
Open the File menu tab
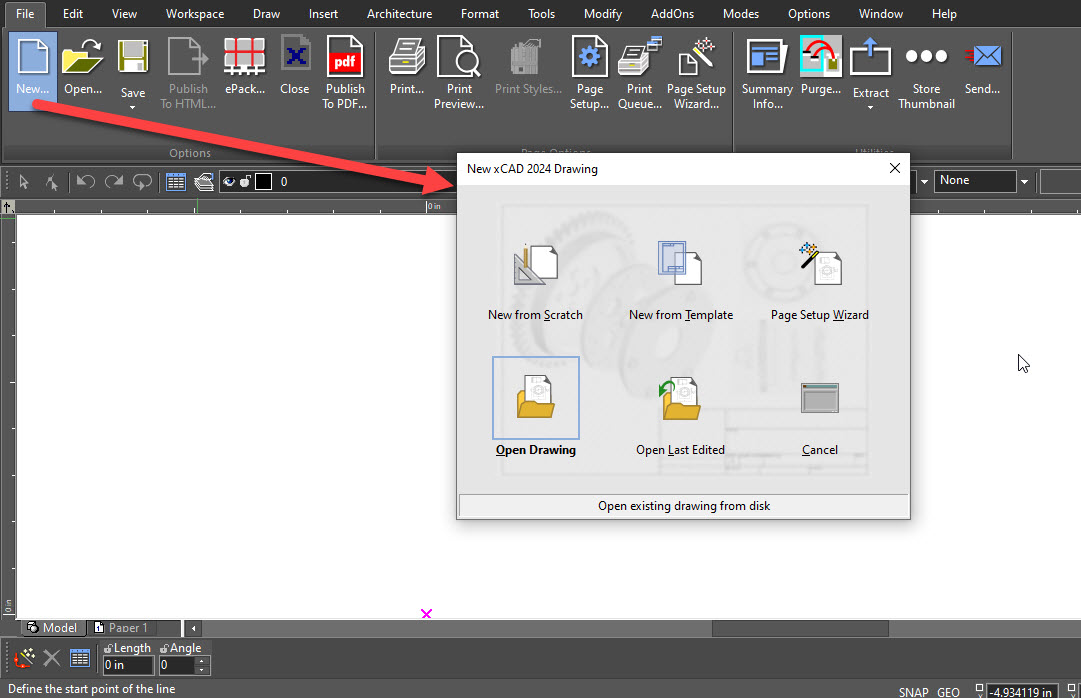(x=26, y=14)
